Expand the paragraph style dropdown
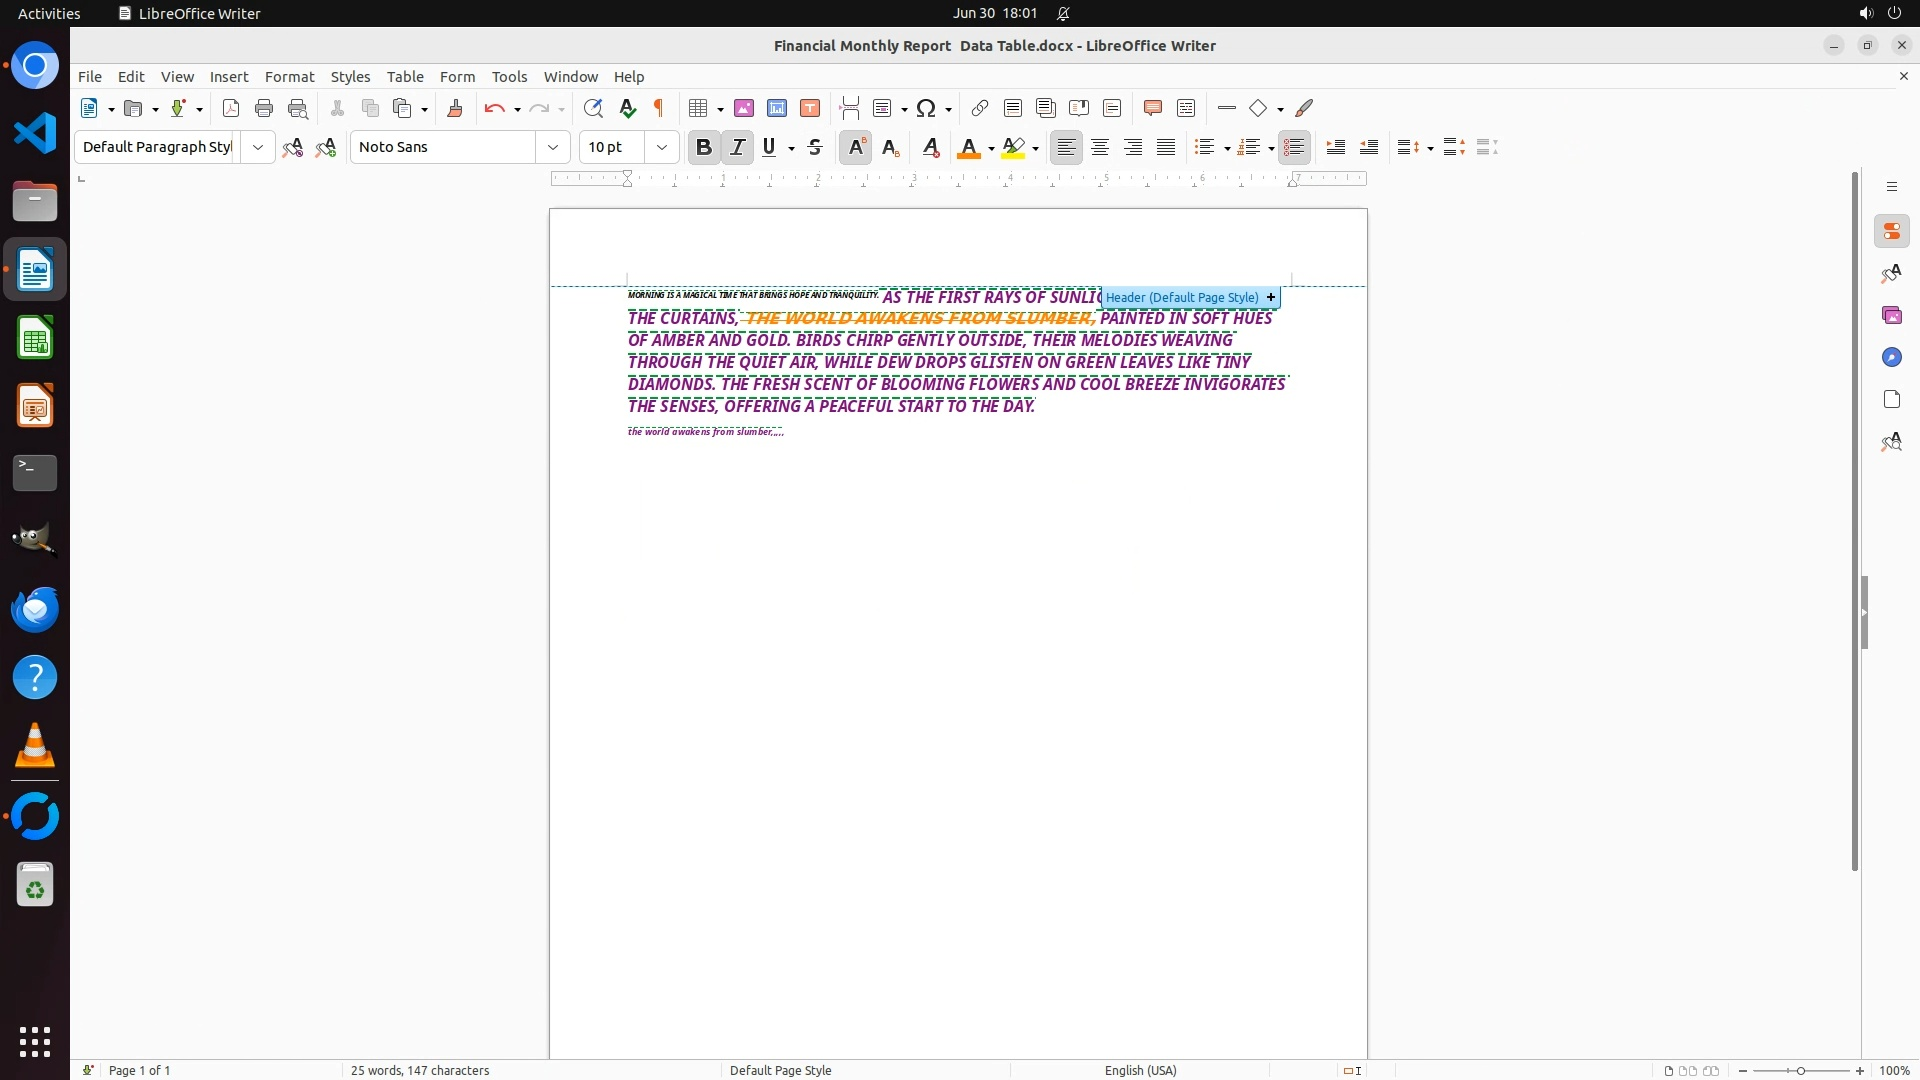 point(258,147)
